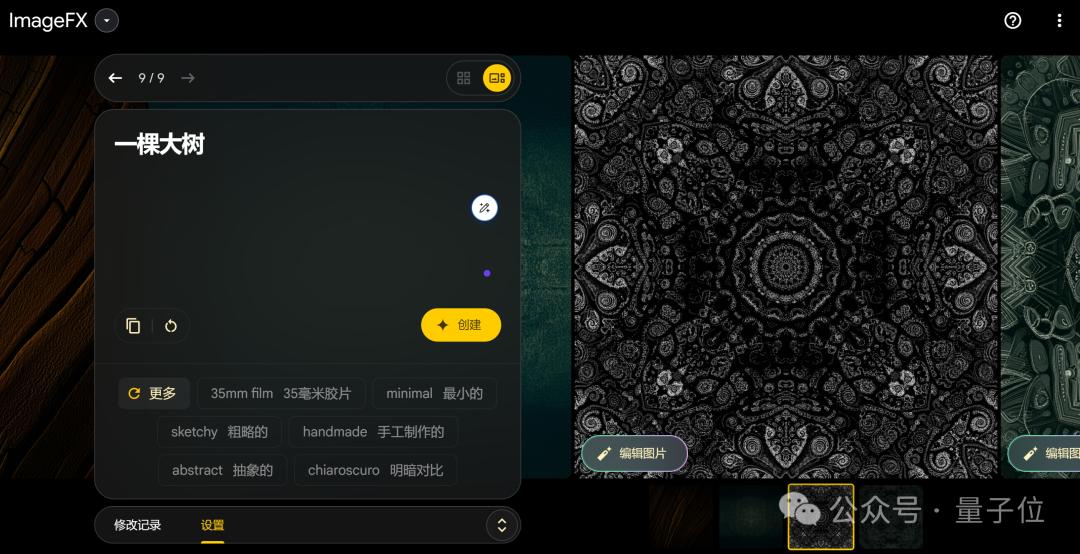Click 编辑图片 on the mandala image
Viewport: 1080px width, 554px height.
click(634, 453)
